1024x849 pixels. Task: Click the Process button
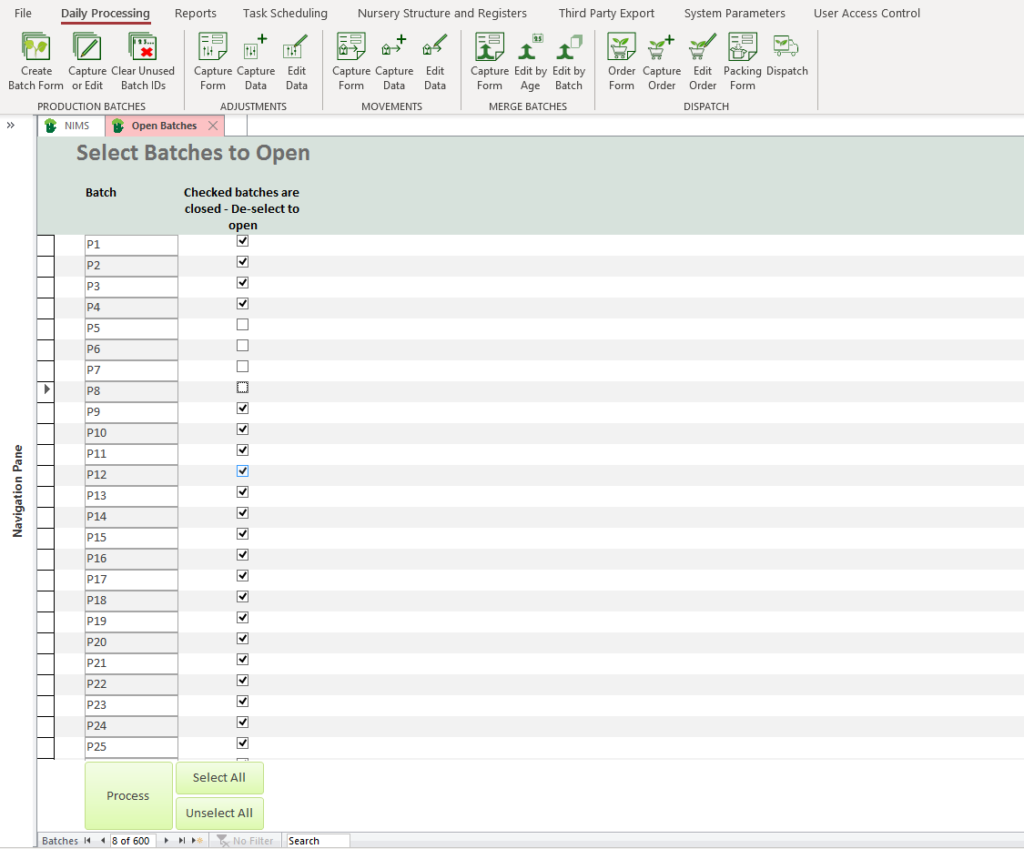point(128,796)
